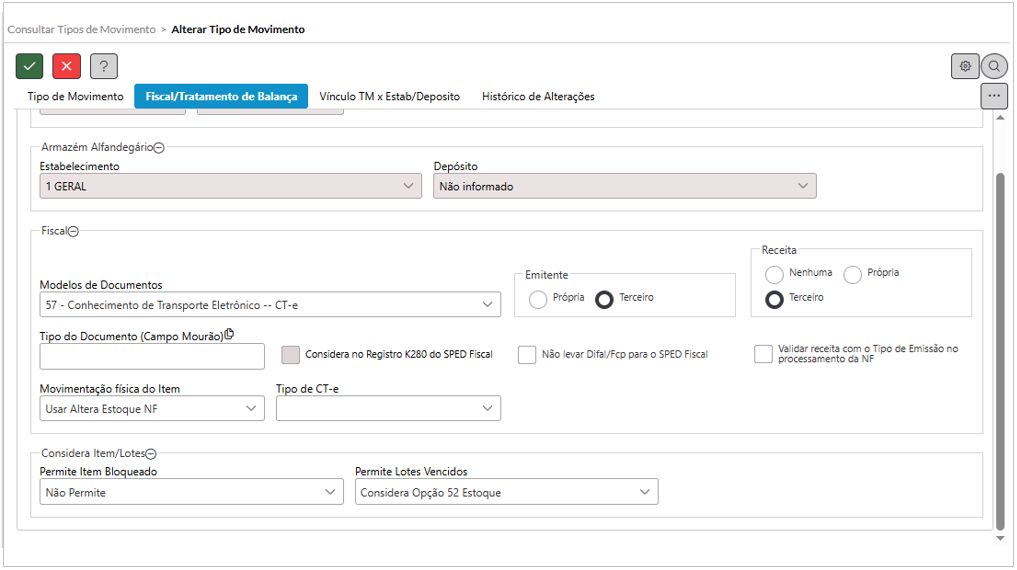Expand the Tipo de CT-e dropdown
This screenshot has width=1017, height=570.
point(388,408)
